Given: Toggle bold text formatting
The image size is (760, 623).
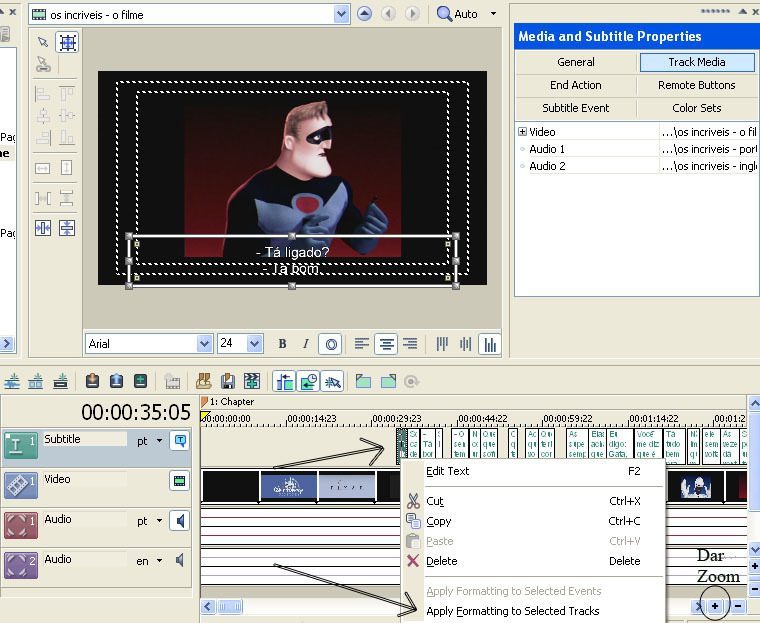Looking at the screenshot, I should coord(283,344).
